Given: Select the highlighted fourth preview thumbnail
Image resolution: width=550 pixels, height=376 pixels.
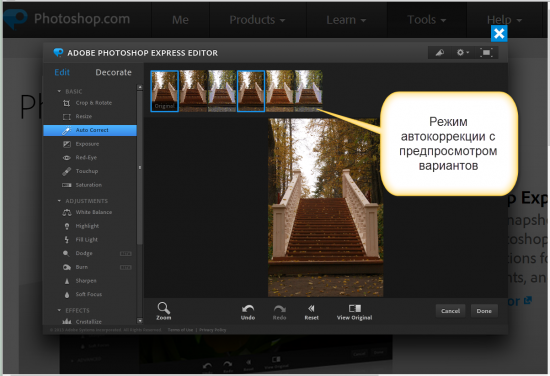Looking at the screenshot, I should [x=251, y=91].
